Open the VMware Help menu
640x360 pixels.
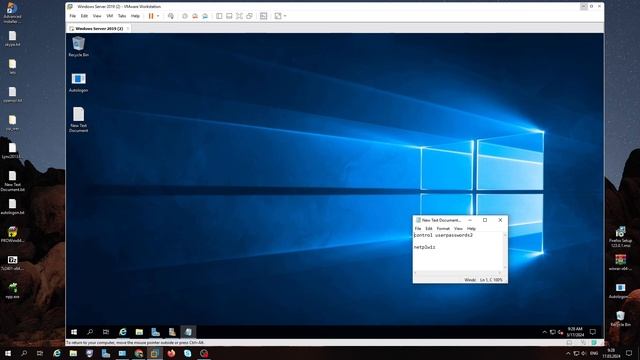135,16
